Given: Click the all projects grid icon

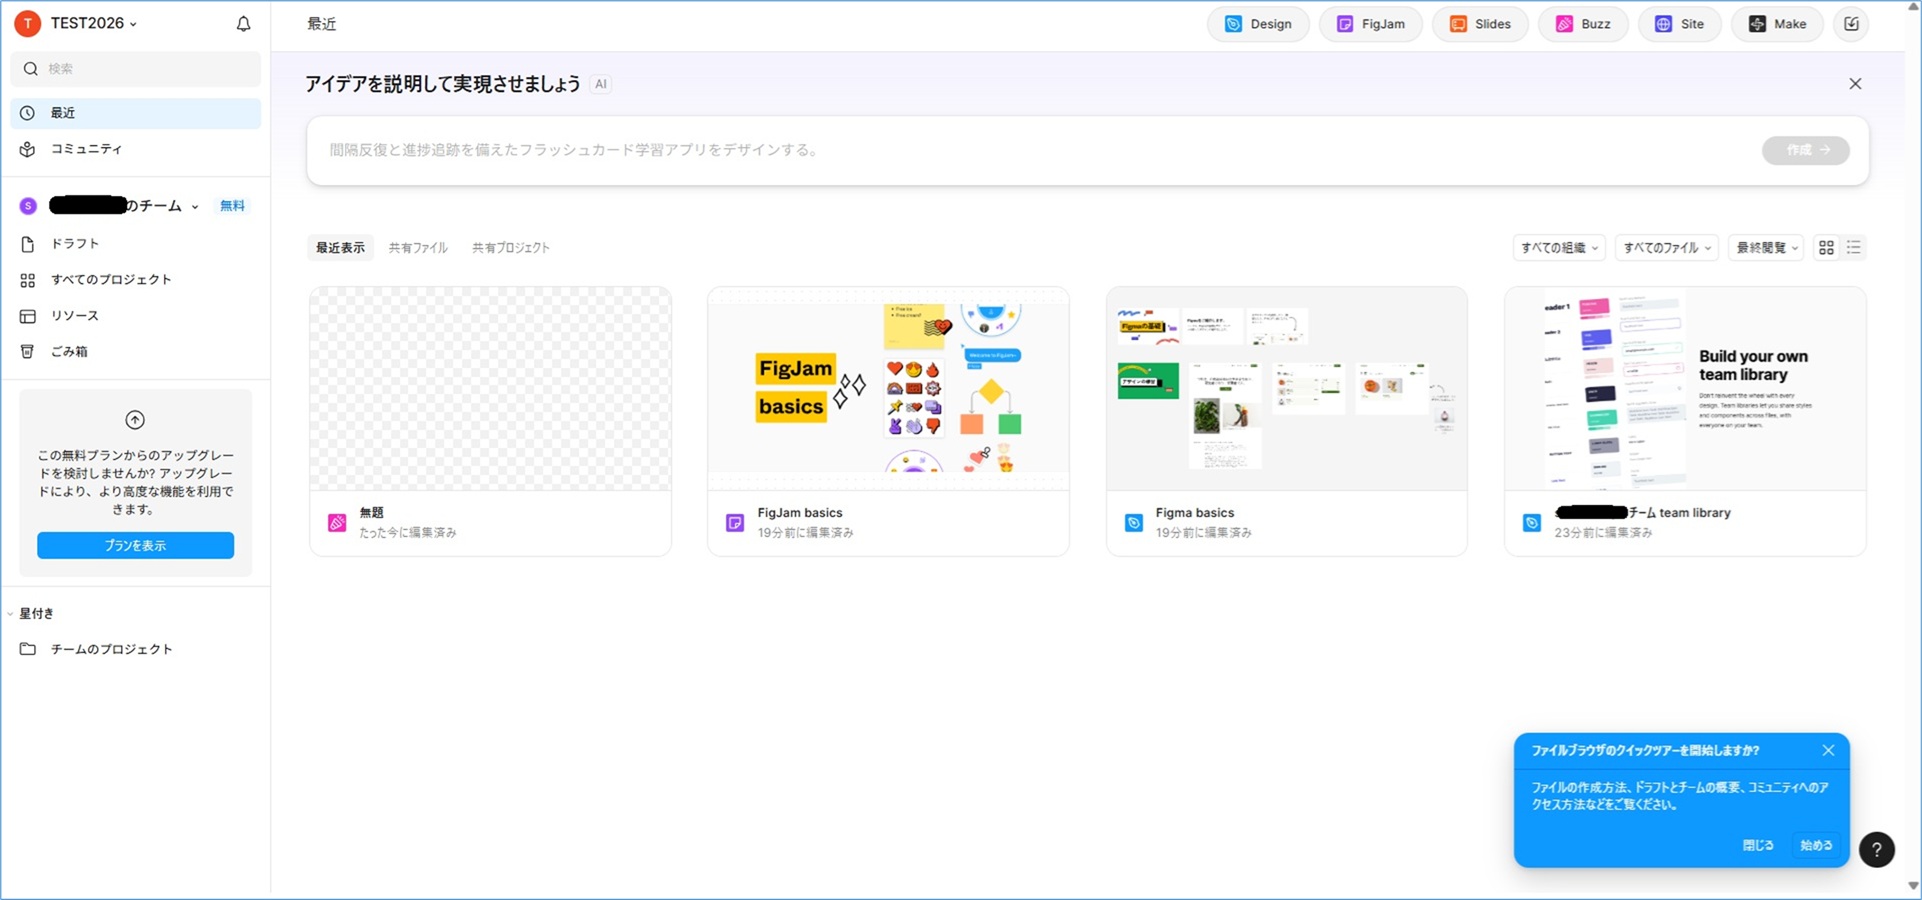Looking at the screenshot, I should coord(28,280).
